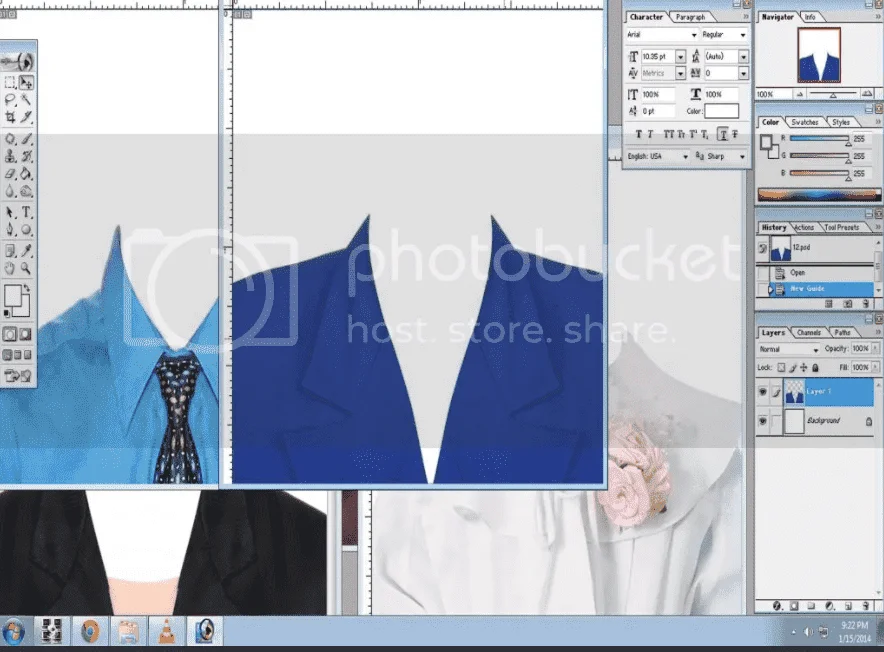Hide Layer 1 using its eye icon
The height and width of the screenshot is (652, 884).
762,392
